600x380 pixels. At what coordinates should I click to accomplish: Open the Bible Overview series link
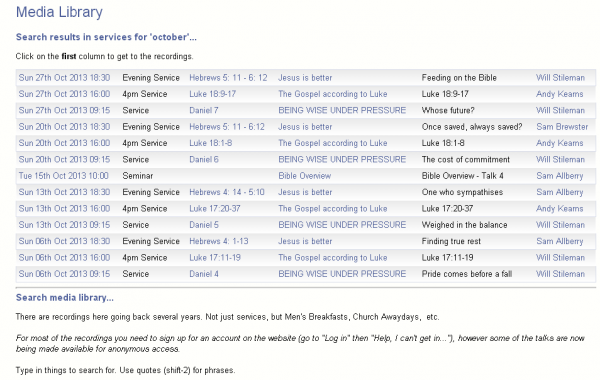pyautogui.click(x=305, y=176)
